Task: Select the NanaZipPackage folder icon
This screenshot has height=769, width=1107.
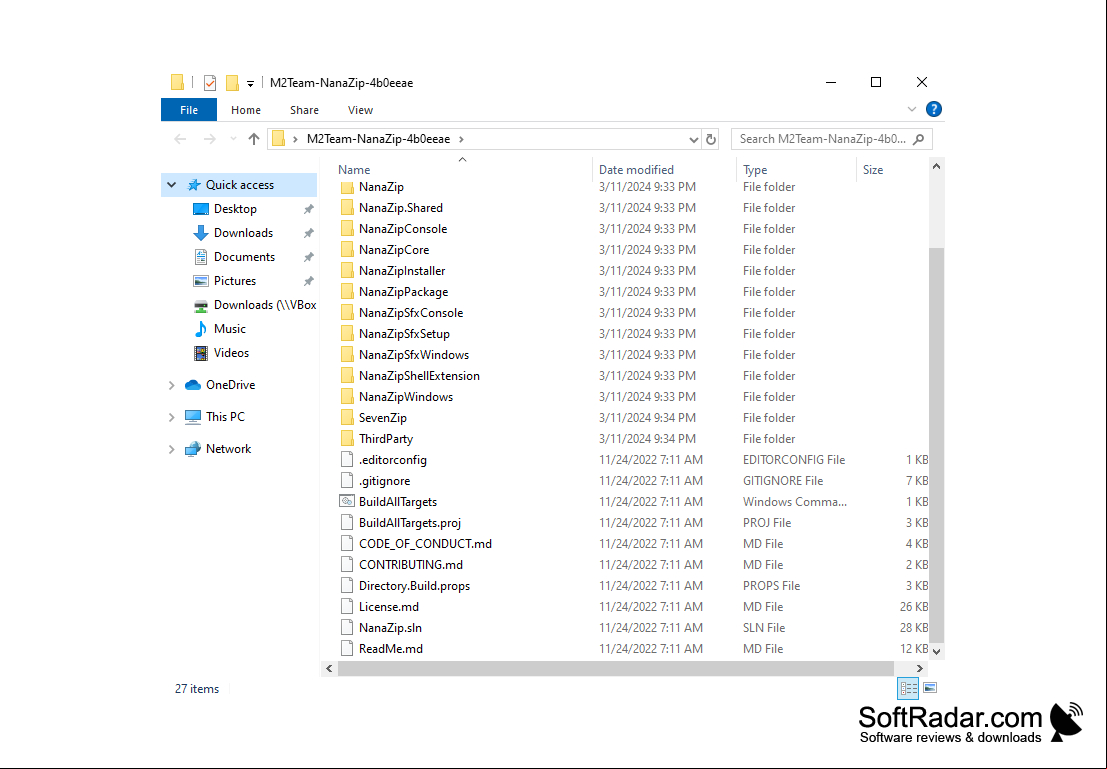Action: (x=347, y=292)
